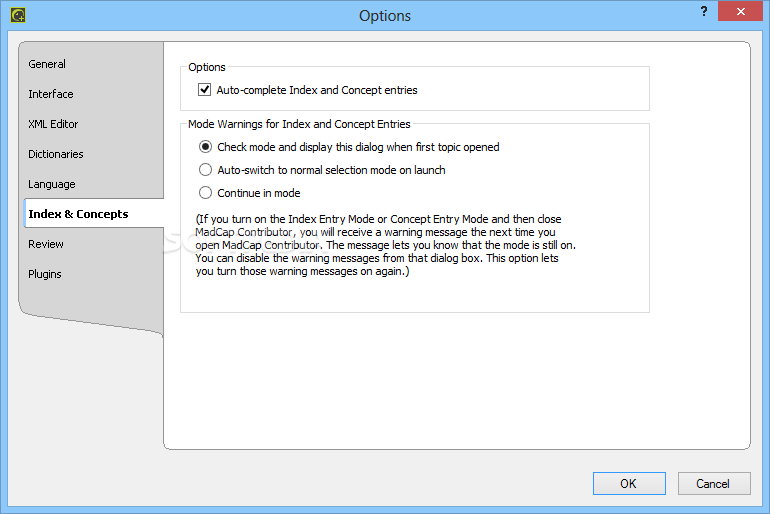Open the XML Editor settings tab
This screenshot has height=514, width=770.
point(53,124)
